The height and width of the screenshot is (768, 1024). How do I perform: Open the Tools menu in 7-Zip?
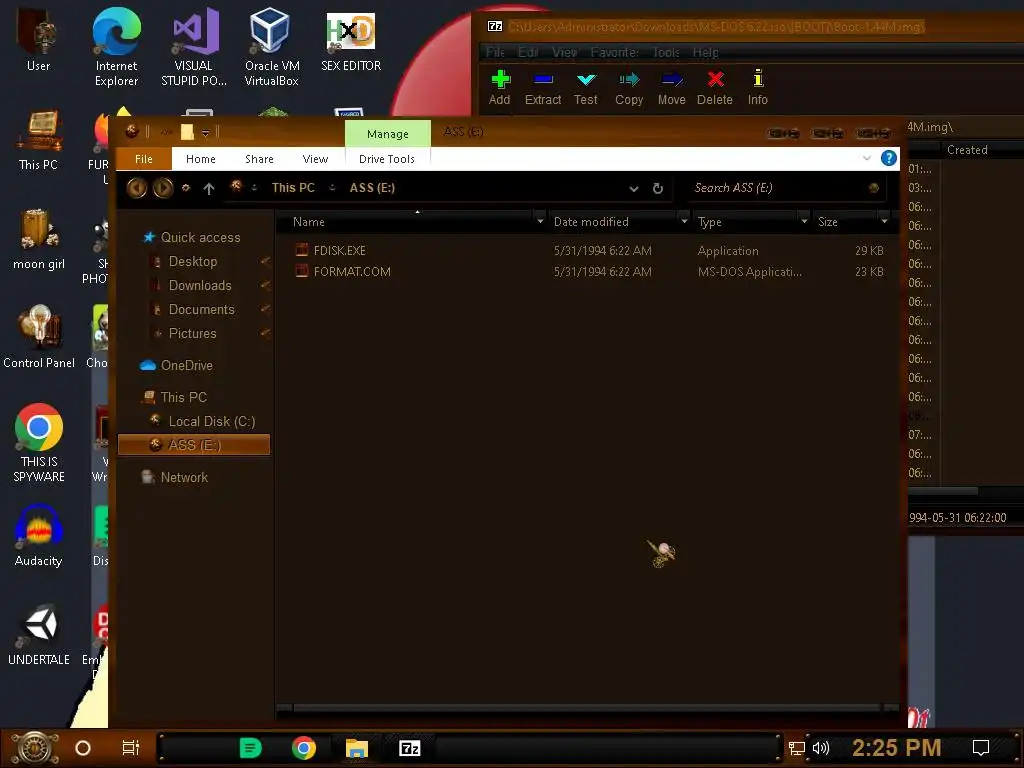666,52
